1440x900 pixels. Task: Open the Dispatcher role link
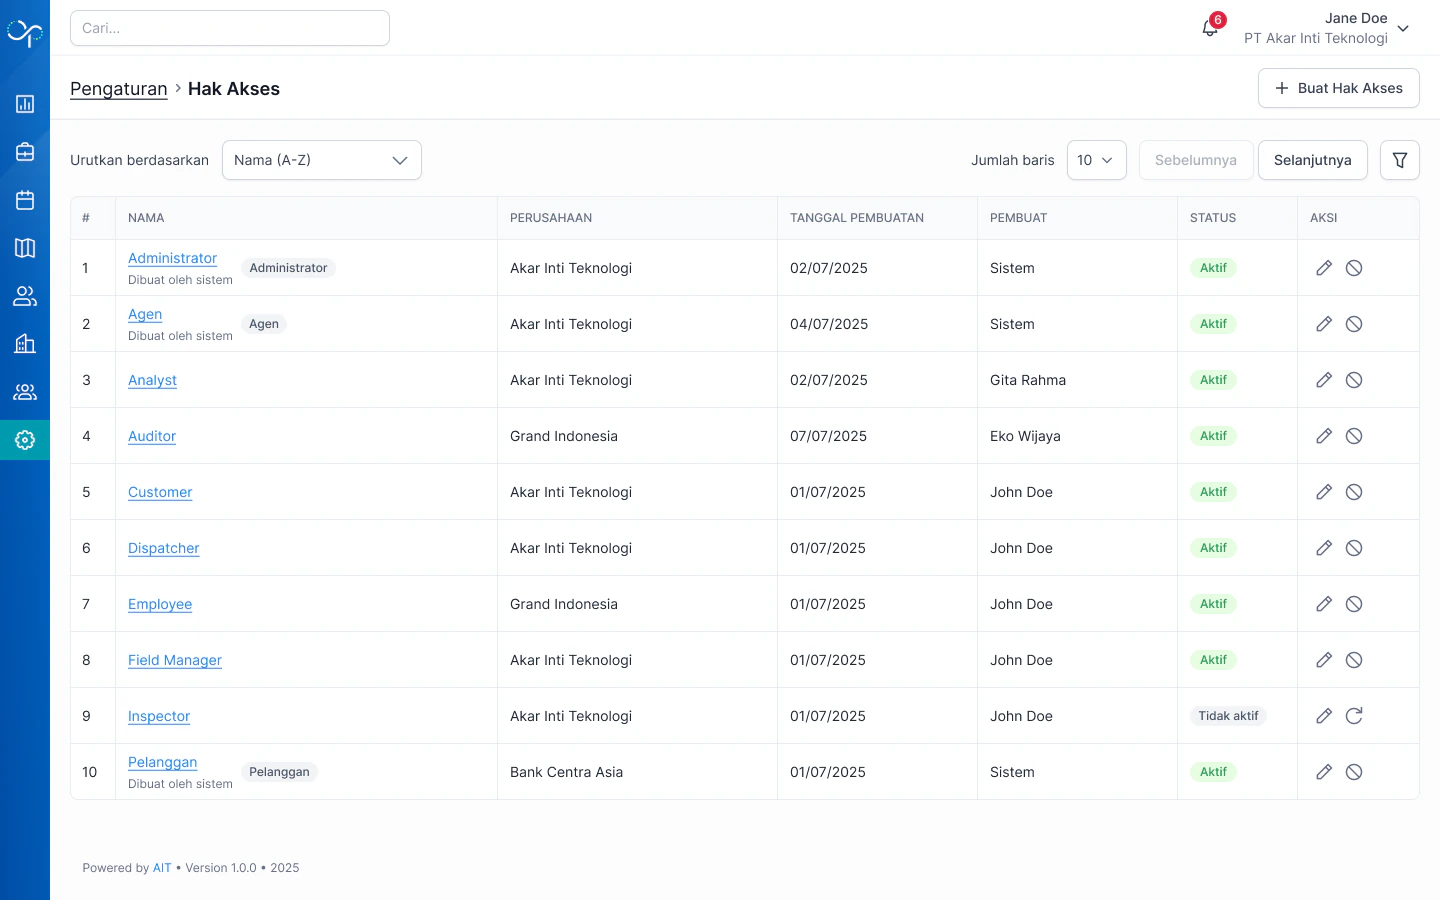[164, 548]
